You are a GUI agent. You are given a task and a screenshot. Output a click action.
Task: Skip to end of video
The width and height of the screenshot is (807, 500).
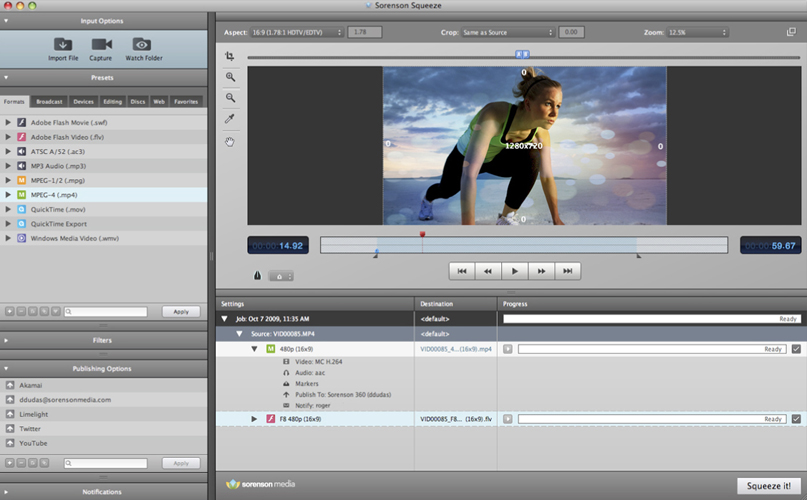point(567,271)
